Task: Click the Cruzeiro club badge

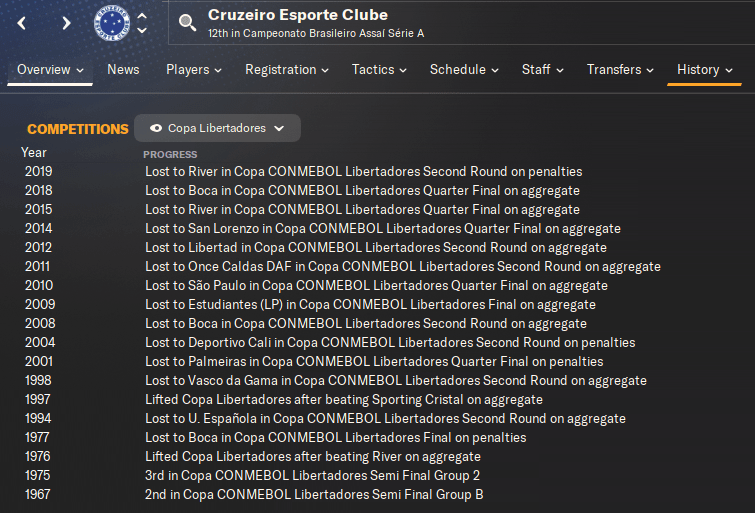Action: coord(111,22)
